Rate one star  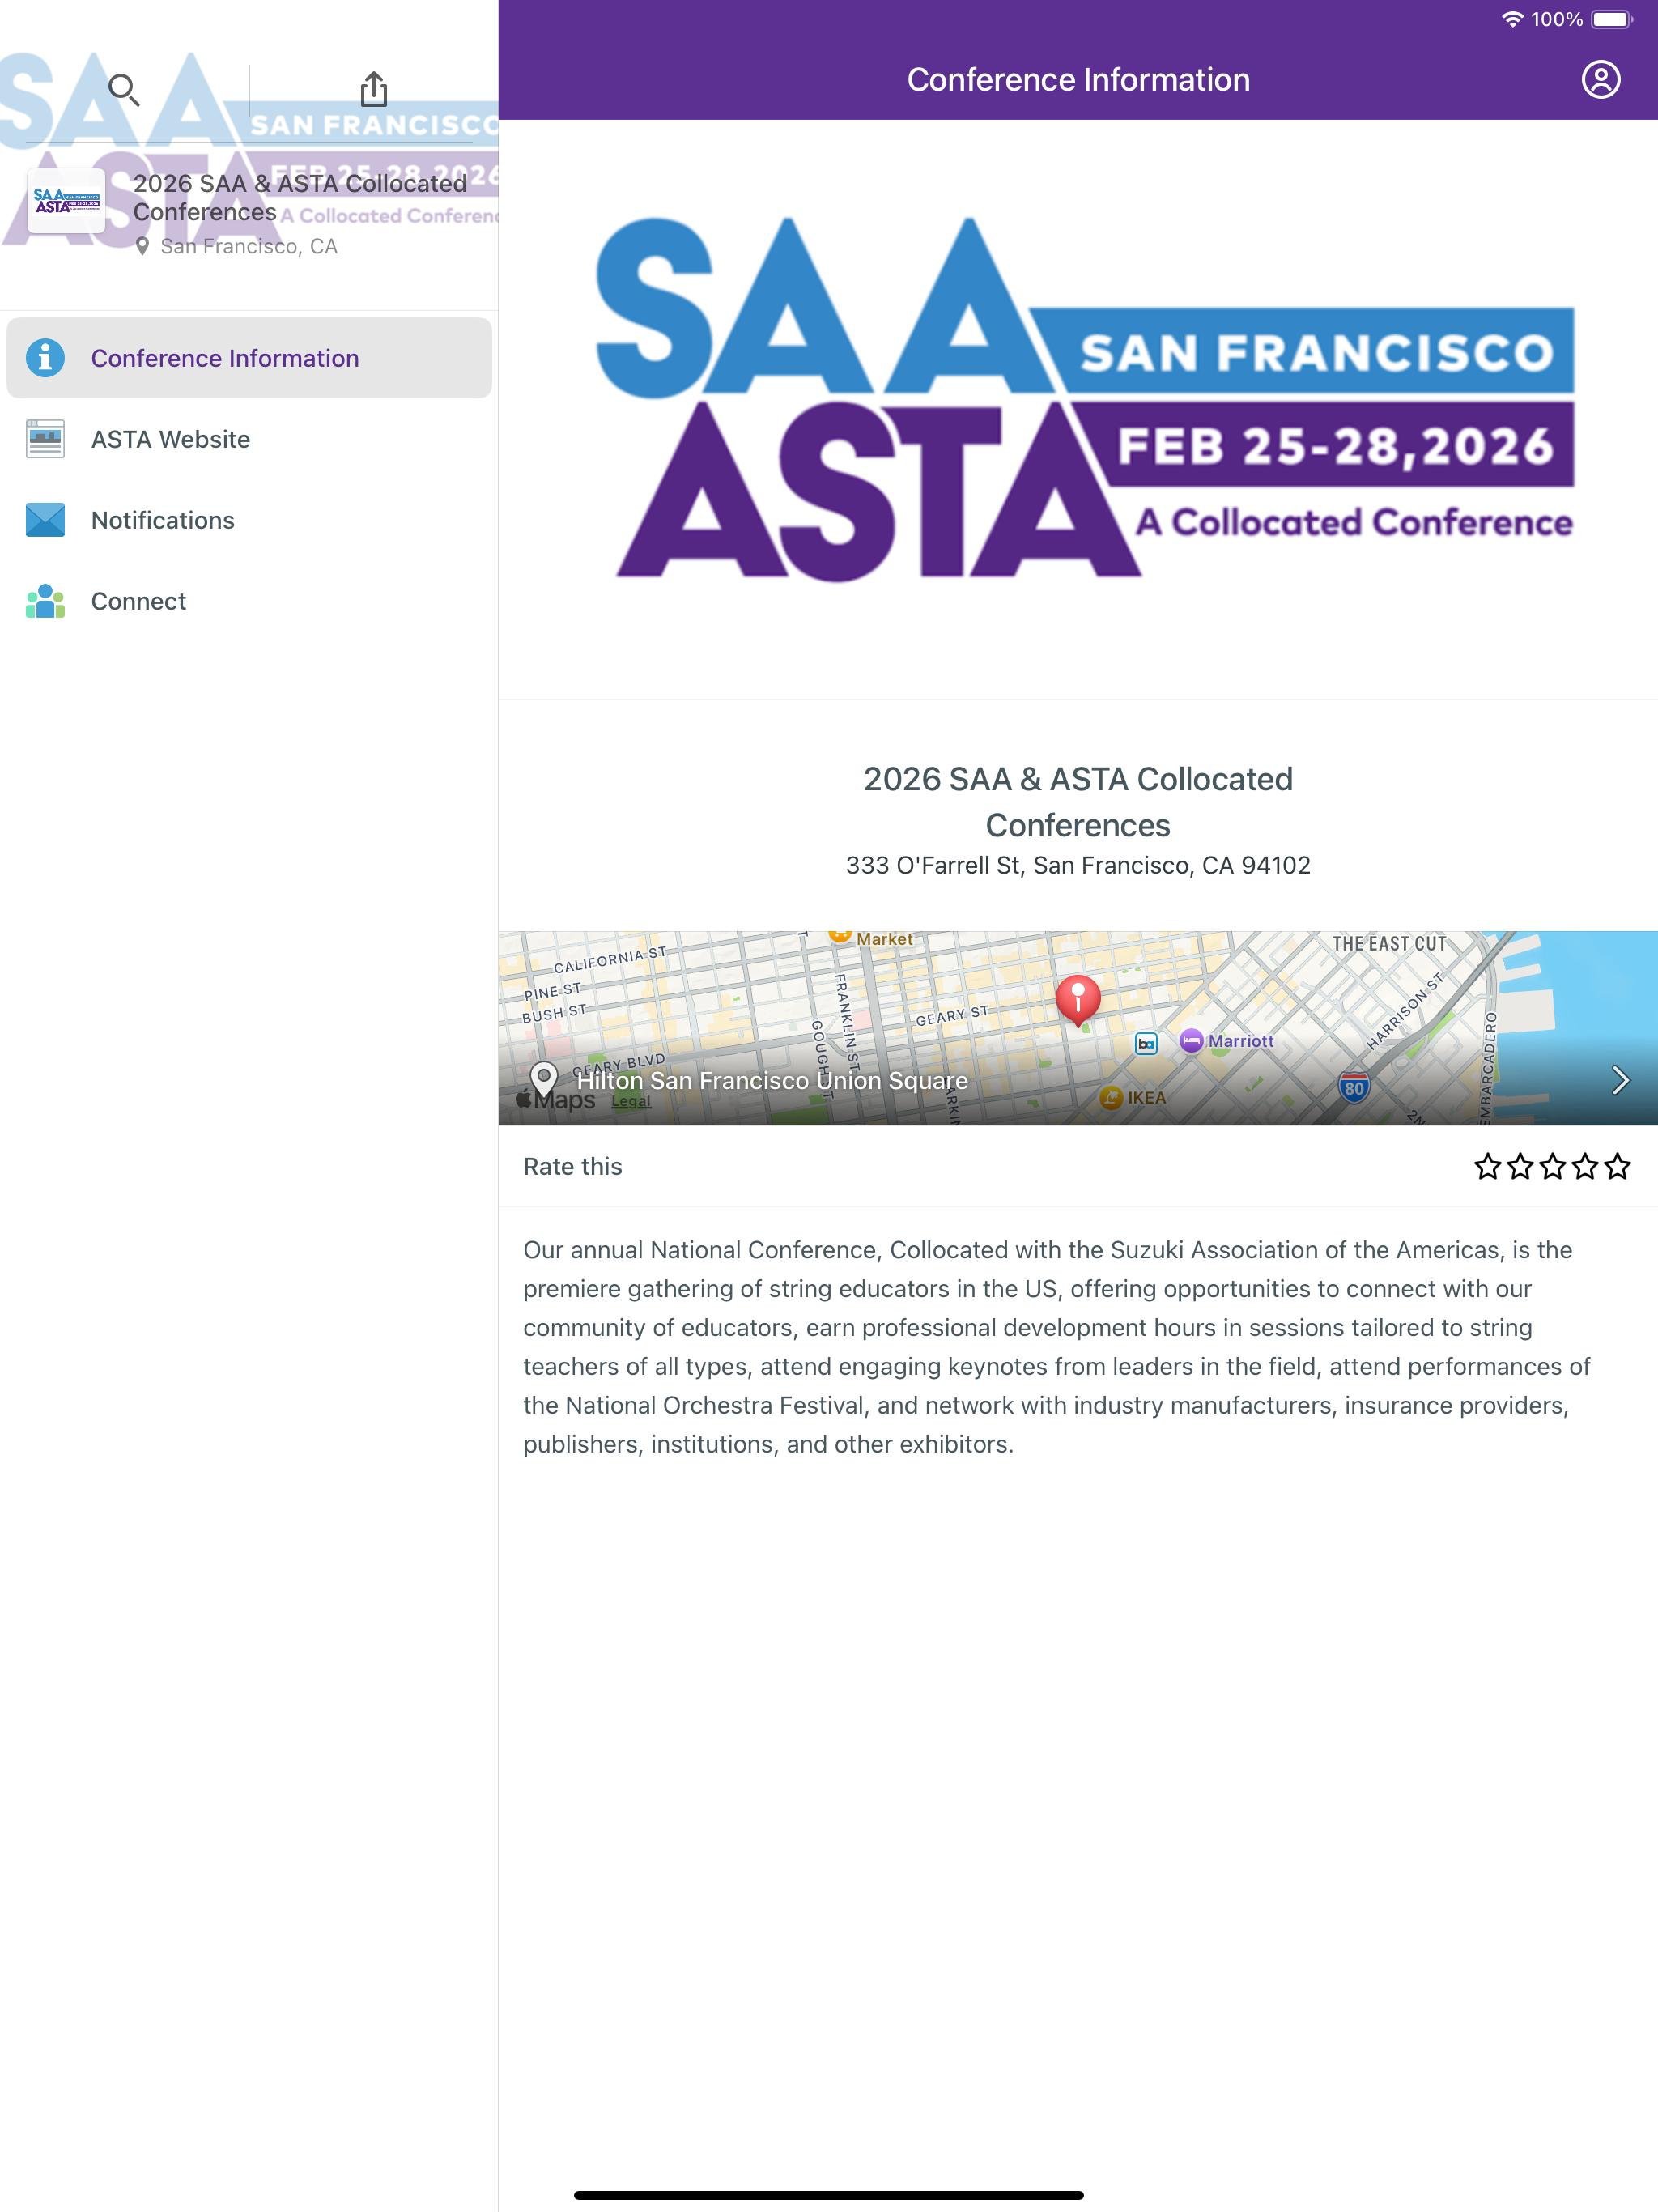pyautogui.click(x=1487, y=1166)
